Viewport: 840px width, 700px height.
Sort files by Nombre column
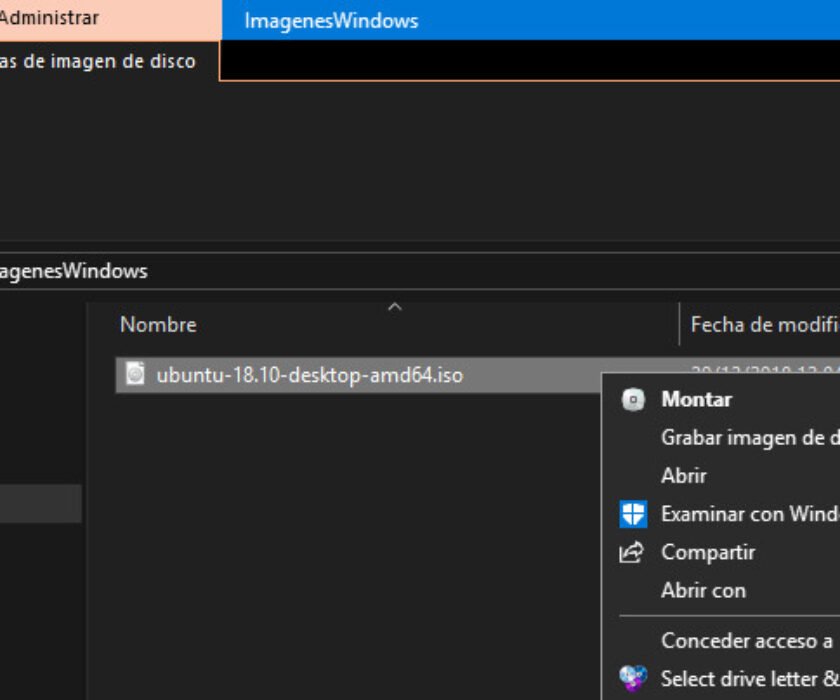(x=158, y=325)
